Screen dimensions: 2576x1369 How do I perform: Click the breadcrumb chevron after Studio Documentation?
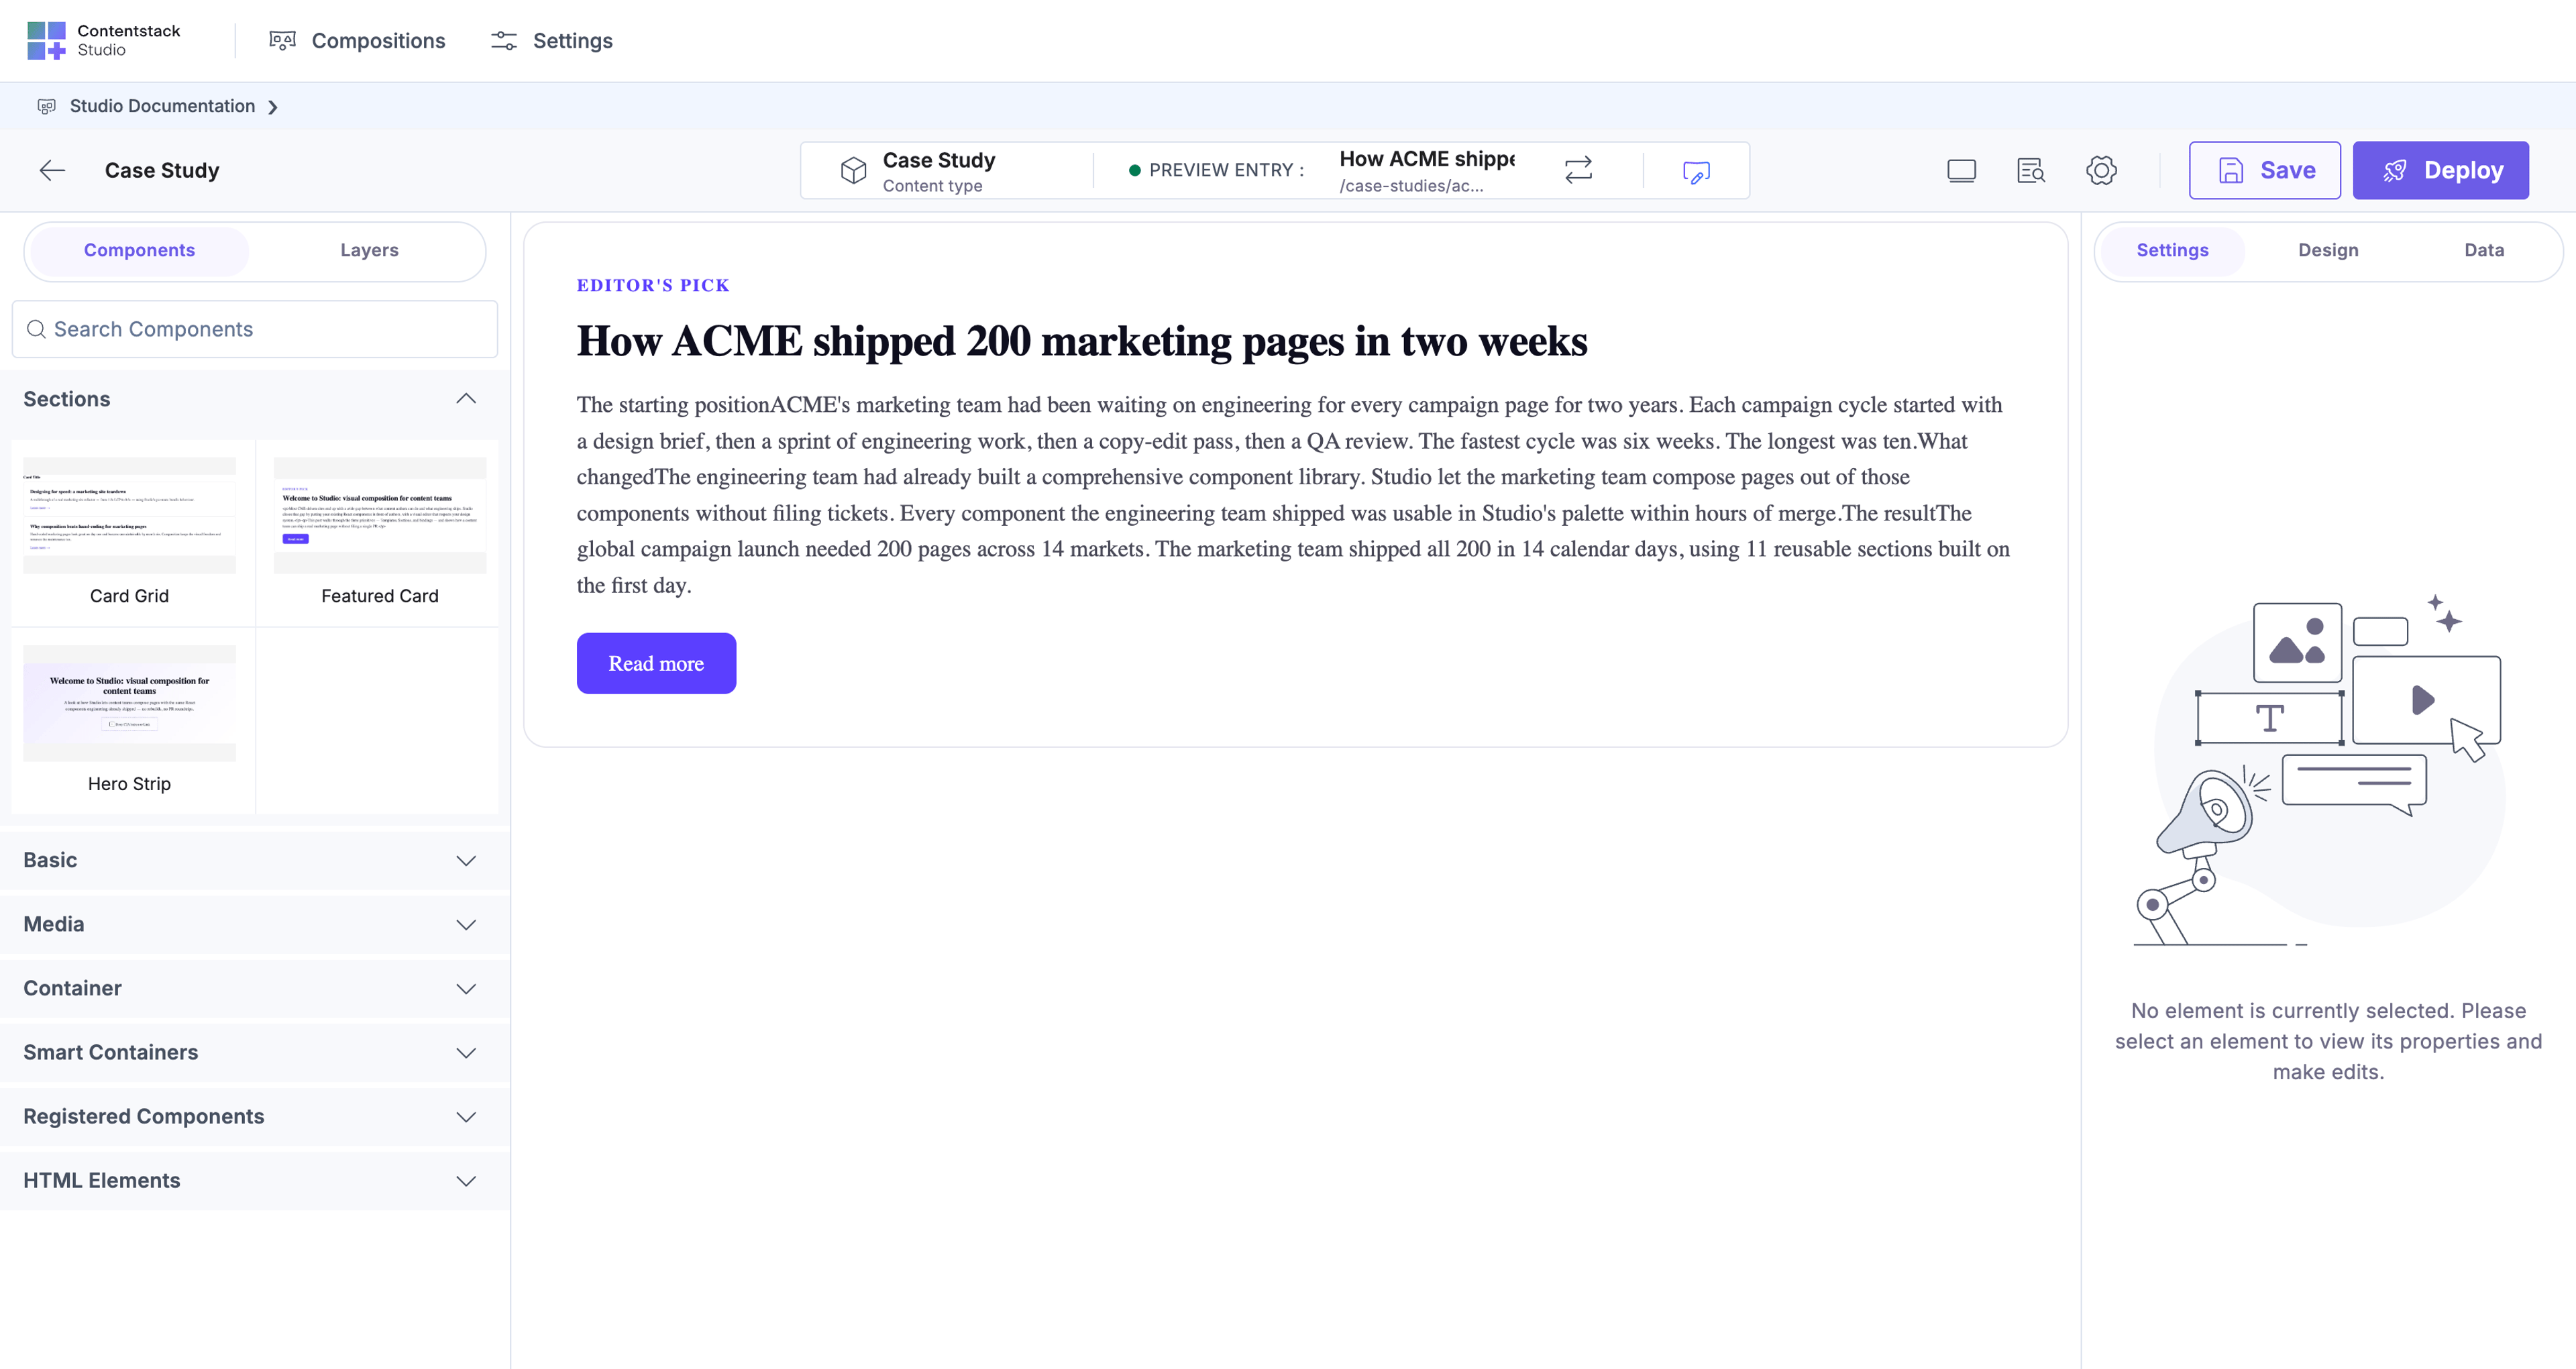coord(272,107)
